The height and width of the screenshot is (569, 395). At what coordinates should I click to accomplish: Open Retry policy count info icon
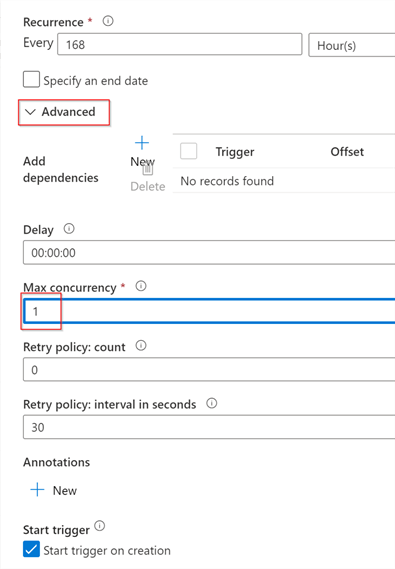(x=141, y=345)
